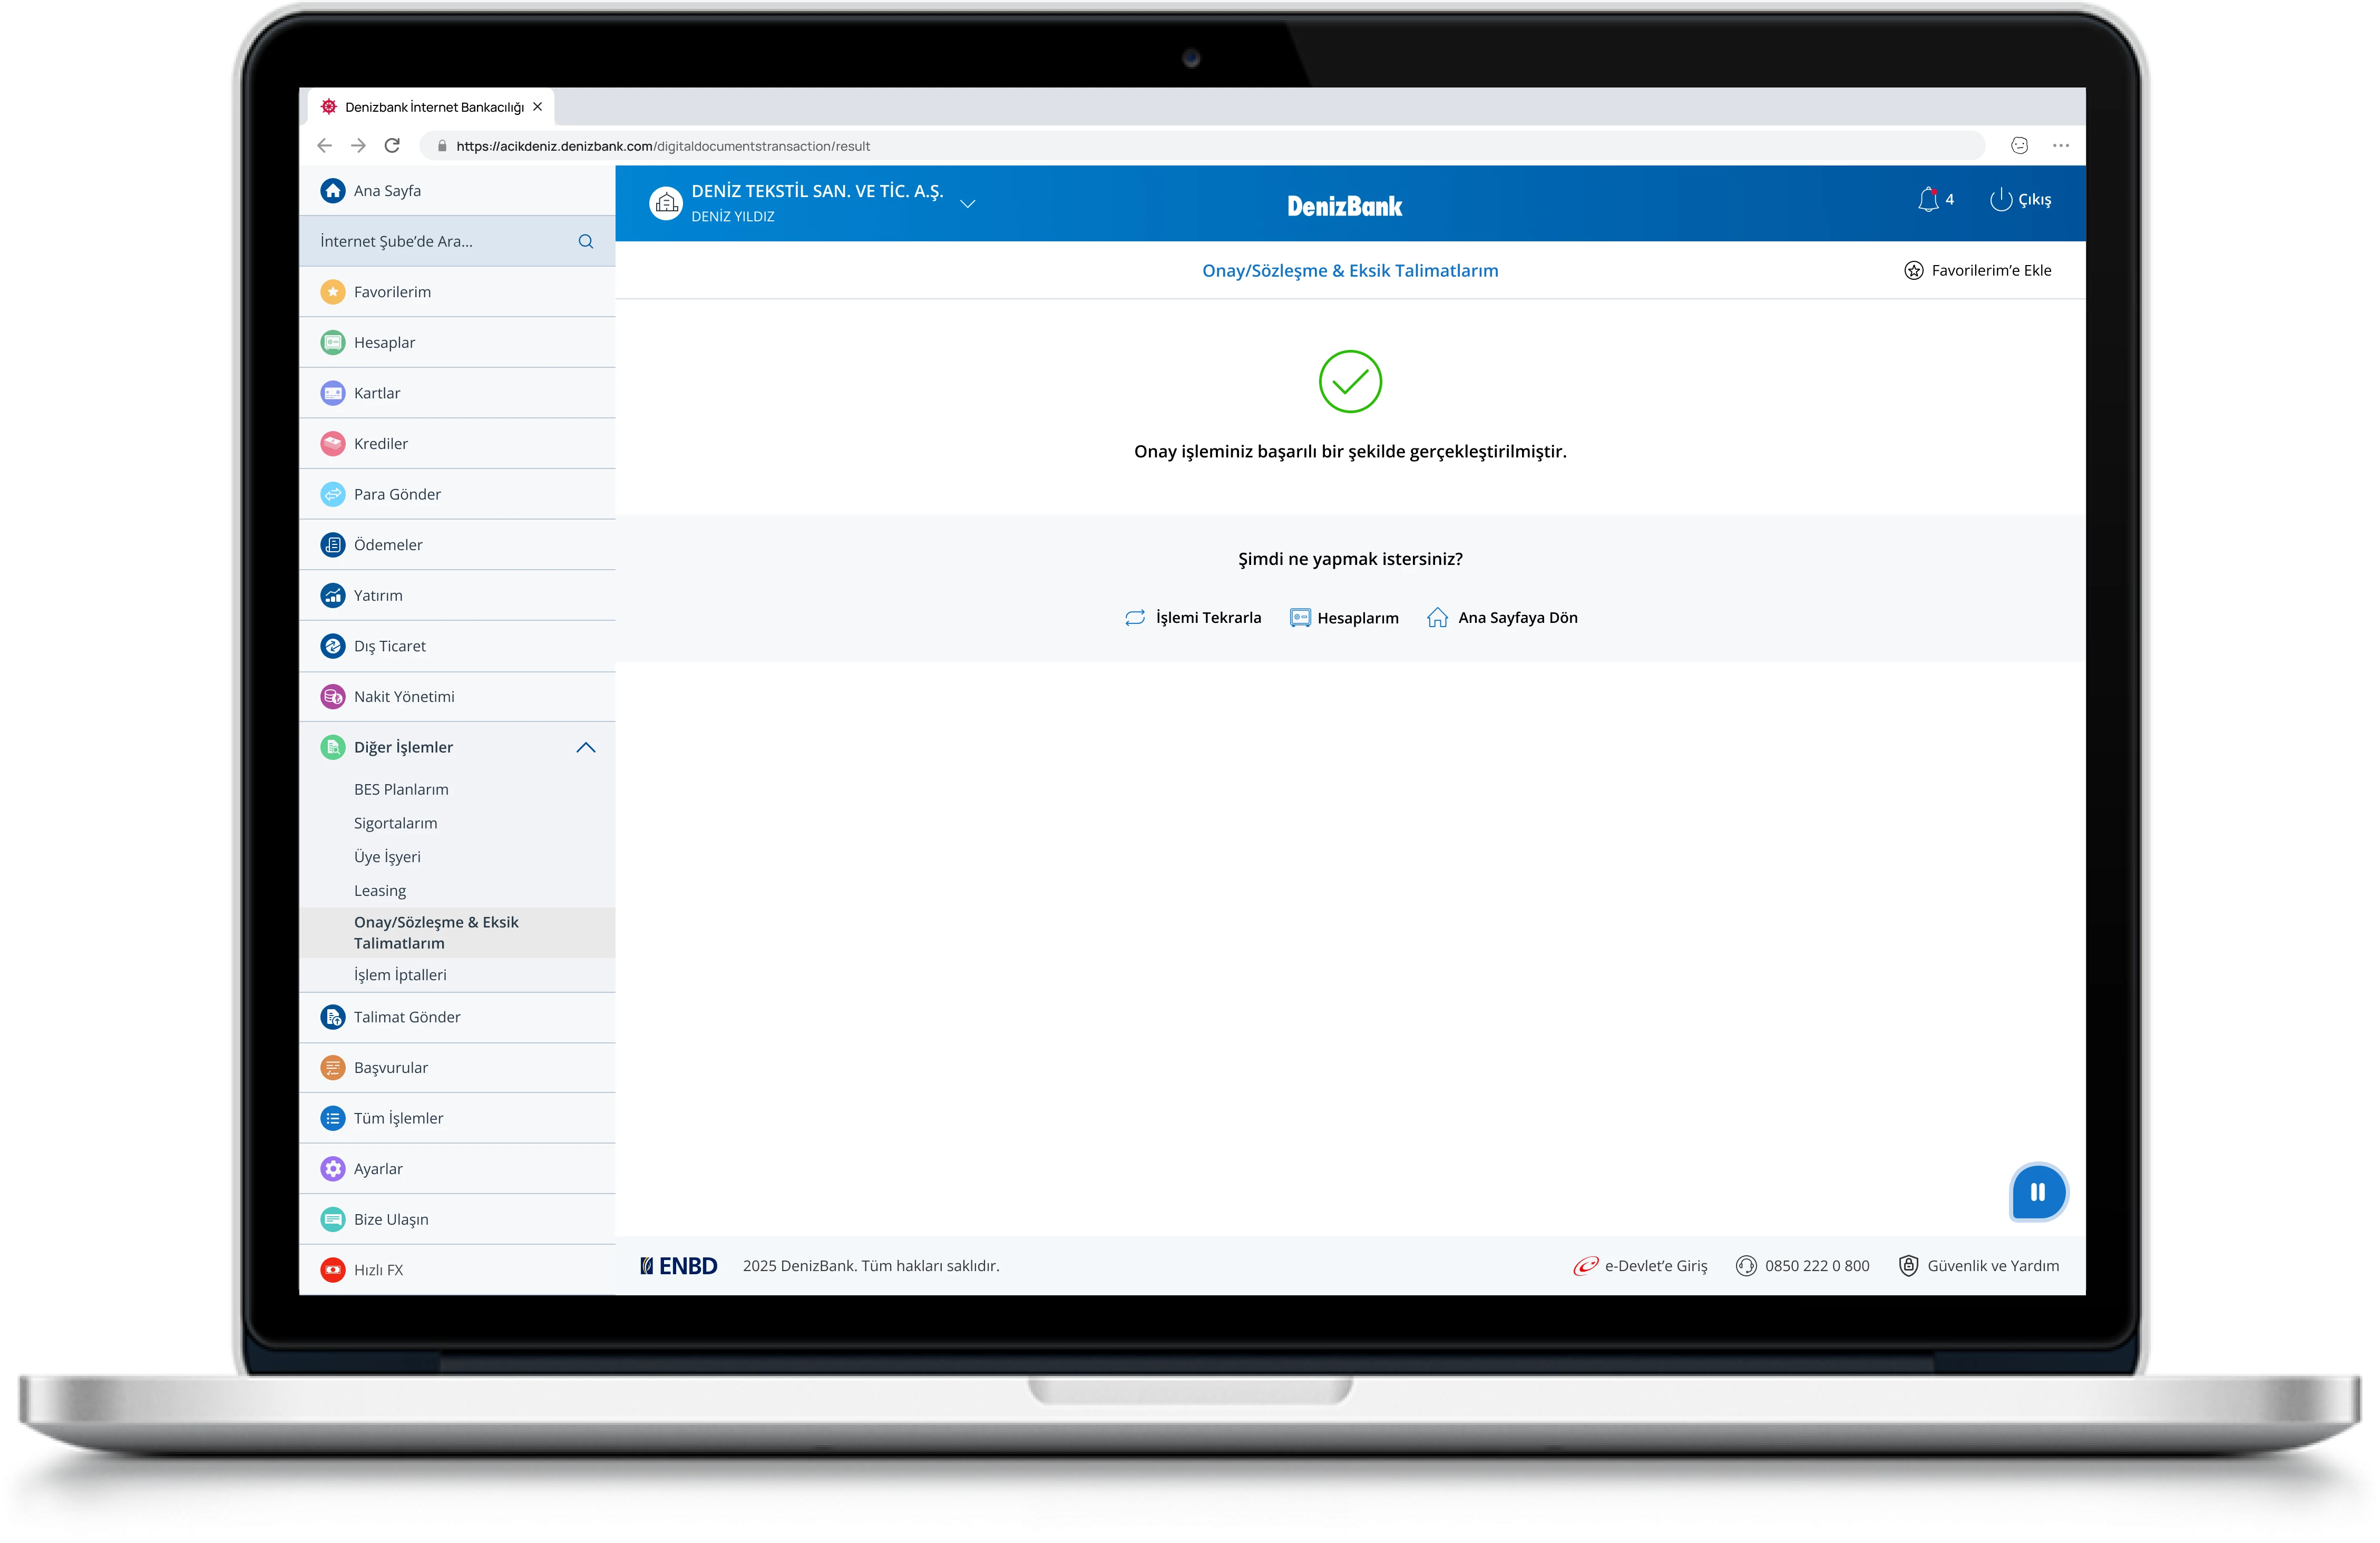This screenshot has width=2380, height=1543.
Task: Click the Favorilerim'e Ekle button
Action: tap(1978, 271)
